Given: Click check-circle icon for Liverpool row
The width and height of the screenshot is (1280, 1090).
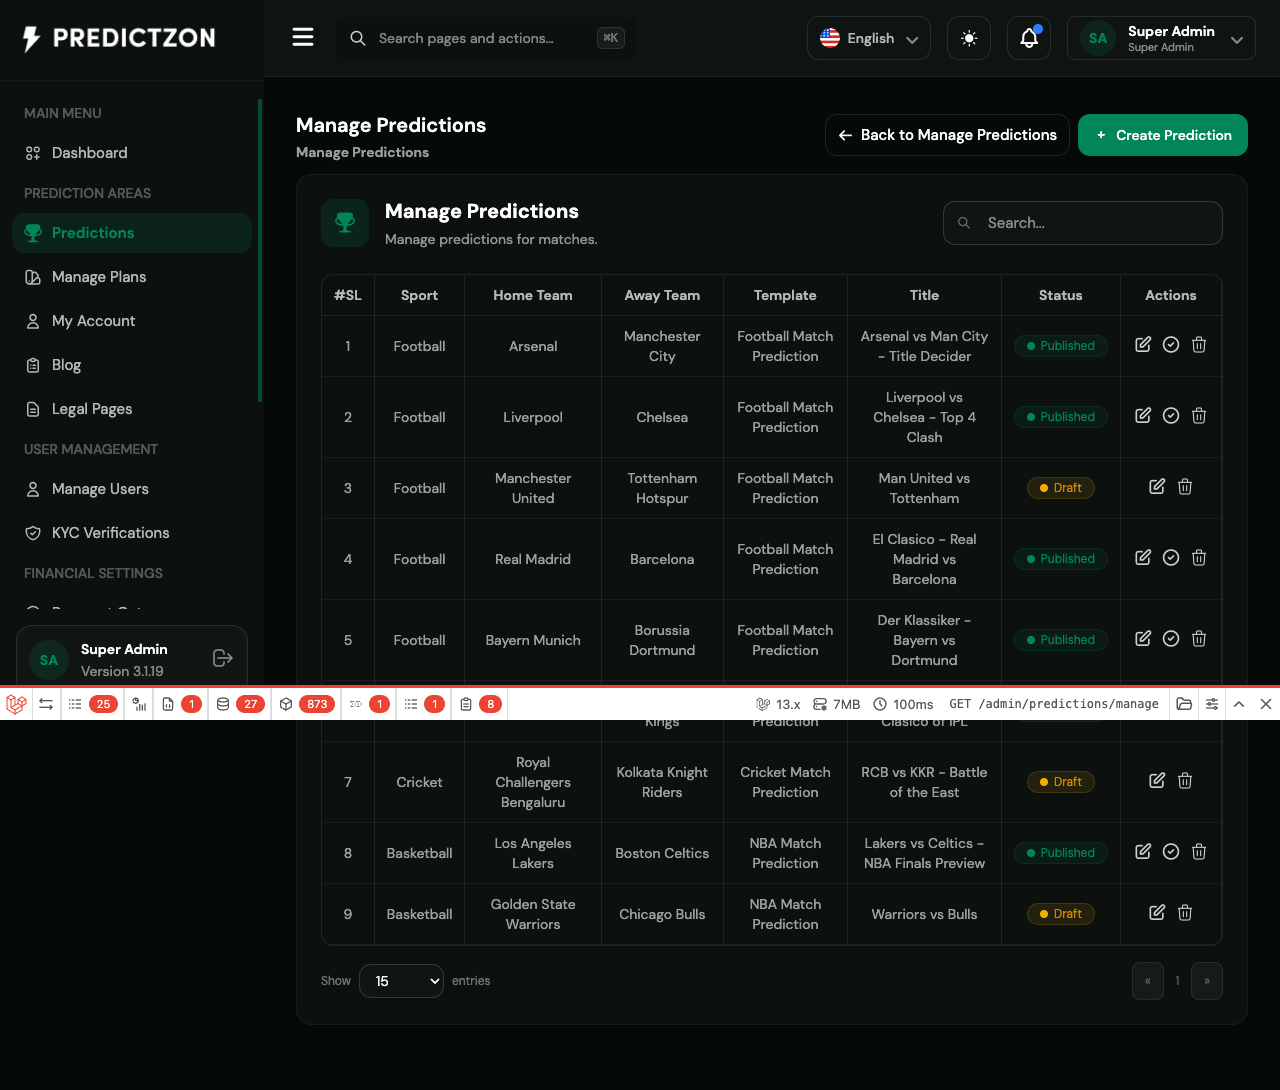Looking at the screenshot, I should coord(1171,416).
